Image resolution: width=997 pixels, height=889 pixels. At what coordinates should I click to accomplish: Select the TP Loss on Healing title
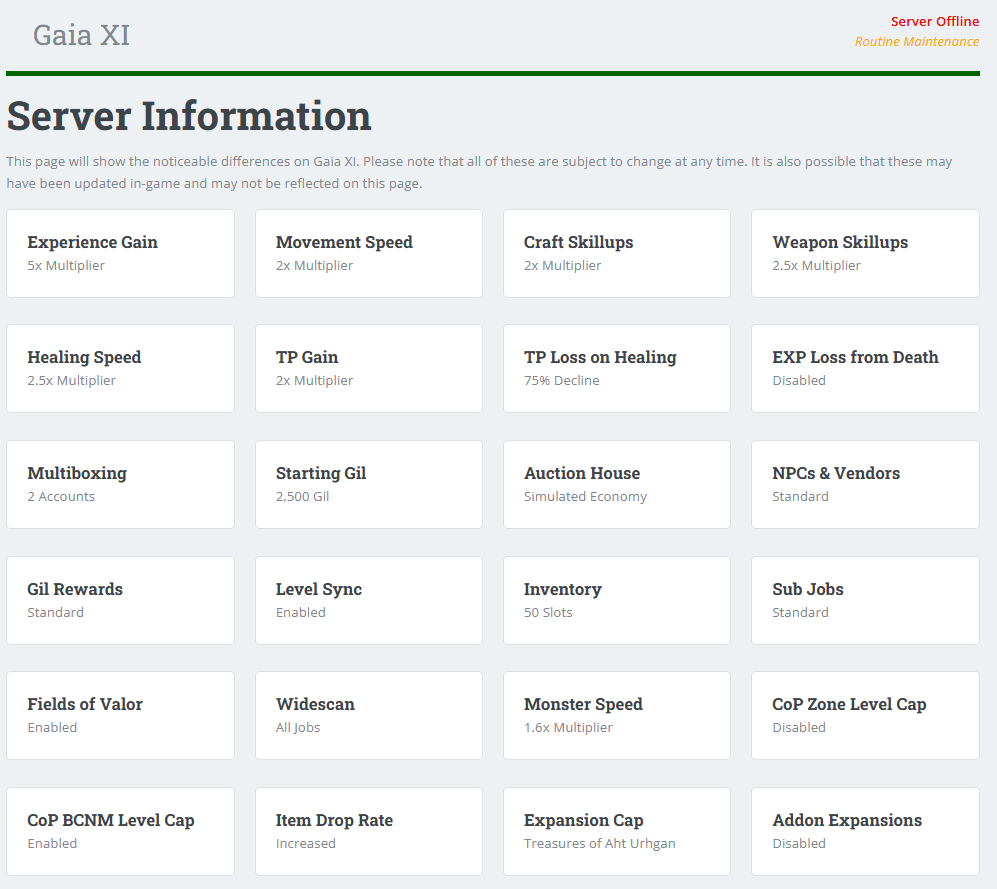(600, 357)
